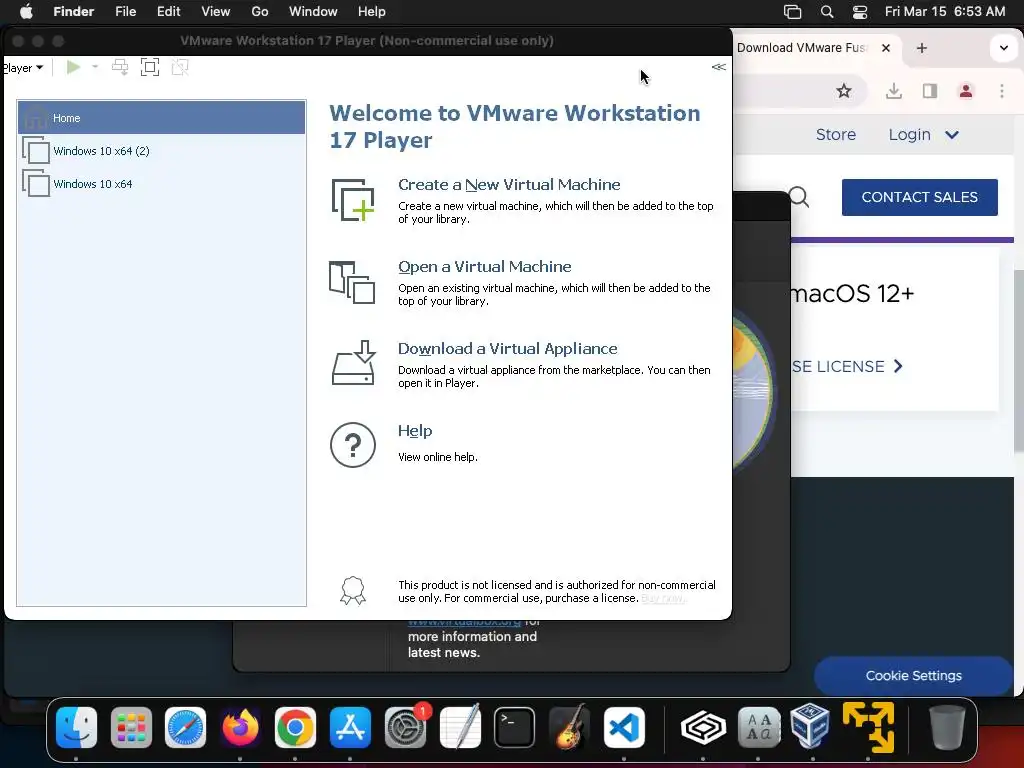Open the File menu
Screen dimensions: 1024x768
click(x=125, y=12)
